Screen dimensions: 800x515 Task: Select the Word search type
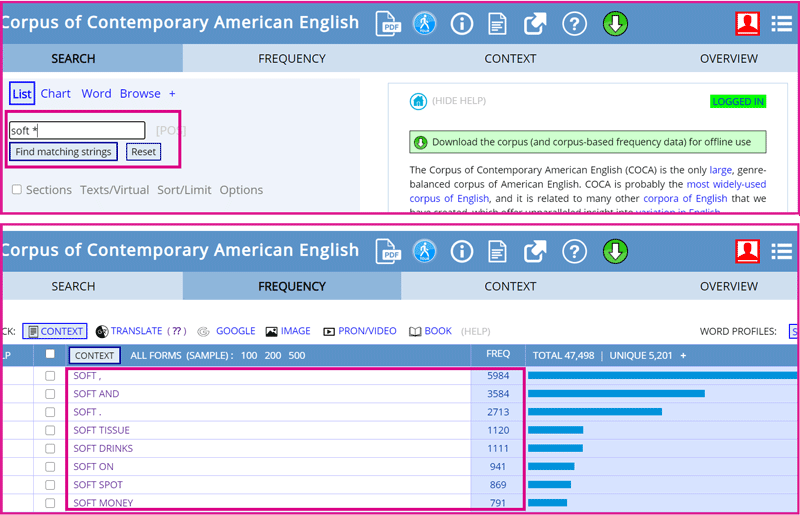point(96,94)
